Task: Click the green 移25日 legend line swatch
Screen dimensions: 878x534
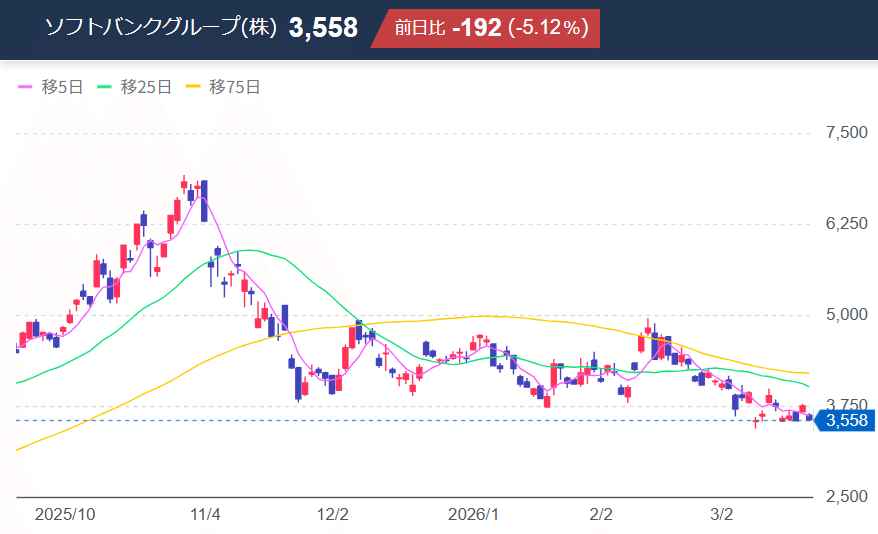Action: pyautogui.click(x=105, y=87)
